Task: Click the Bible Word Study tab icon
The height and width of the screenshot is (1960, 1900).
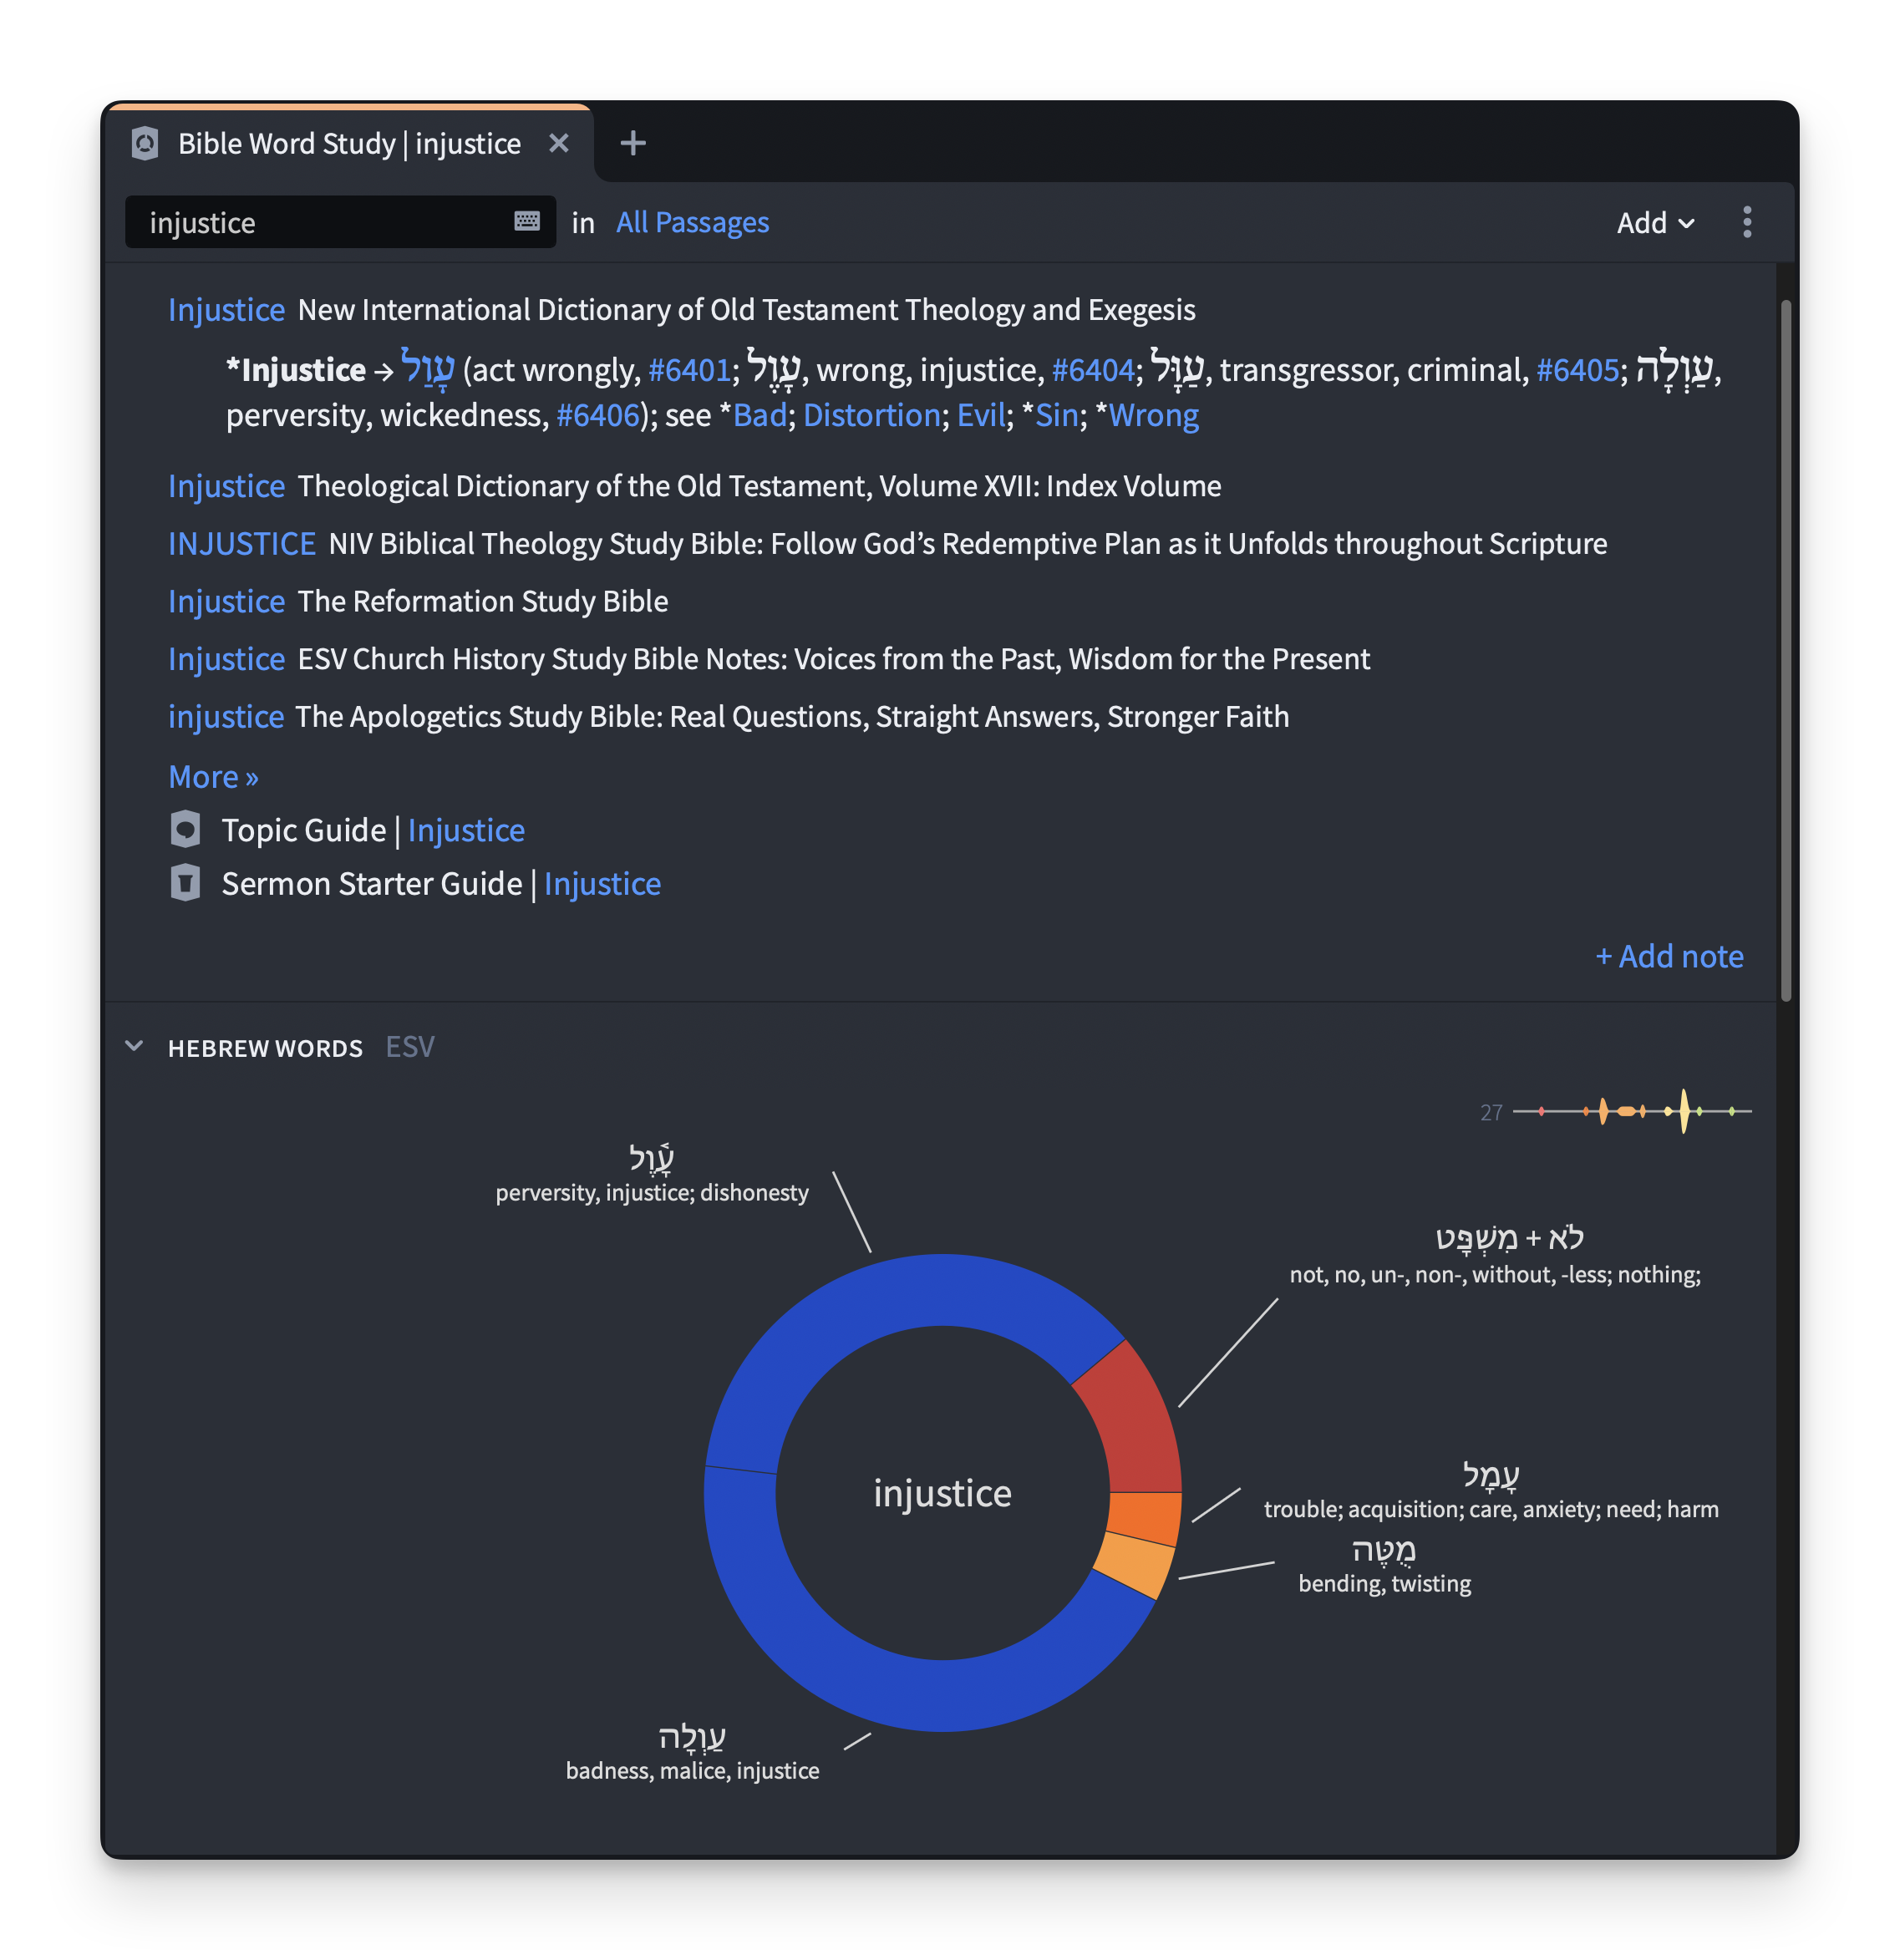Action: click(x=145, y=143)
